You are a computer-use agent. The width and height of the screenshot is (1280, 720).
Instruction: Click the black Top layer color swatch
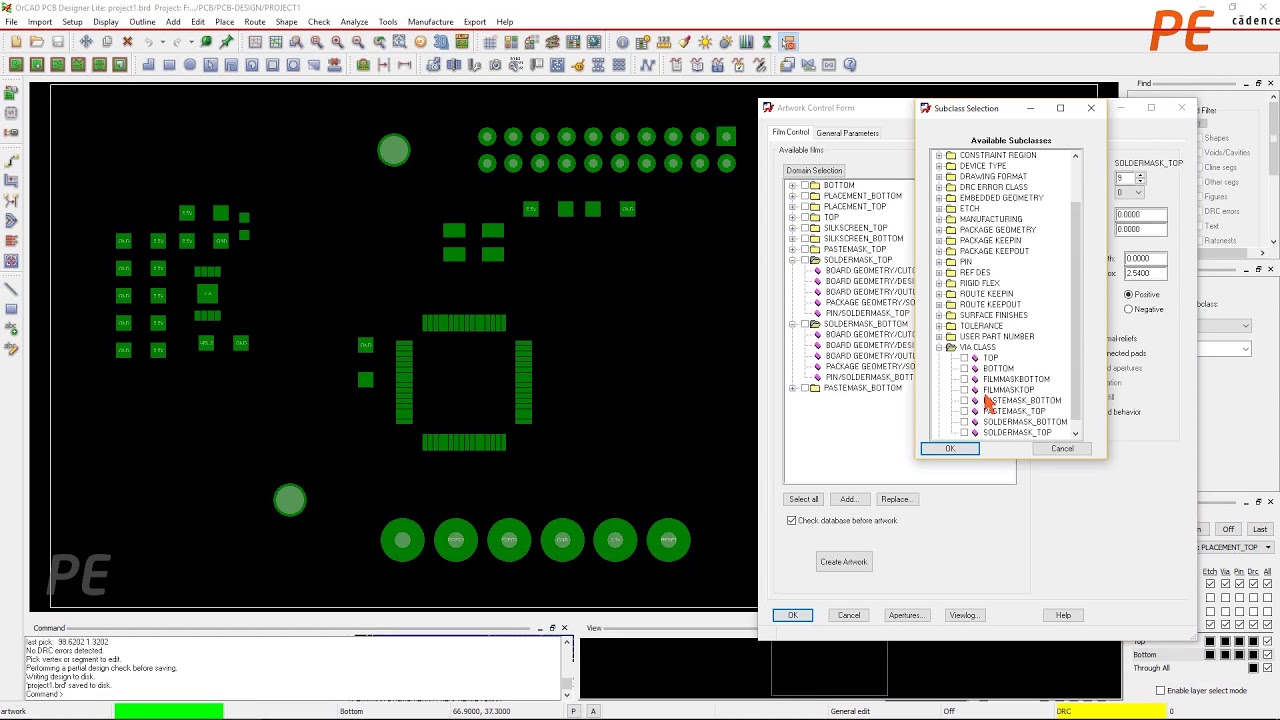click(1210, 642)
